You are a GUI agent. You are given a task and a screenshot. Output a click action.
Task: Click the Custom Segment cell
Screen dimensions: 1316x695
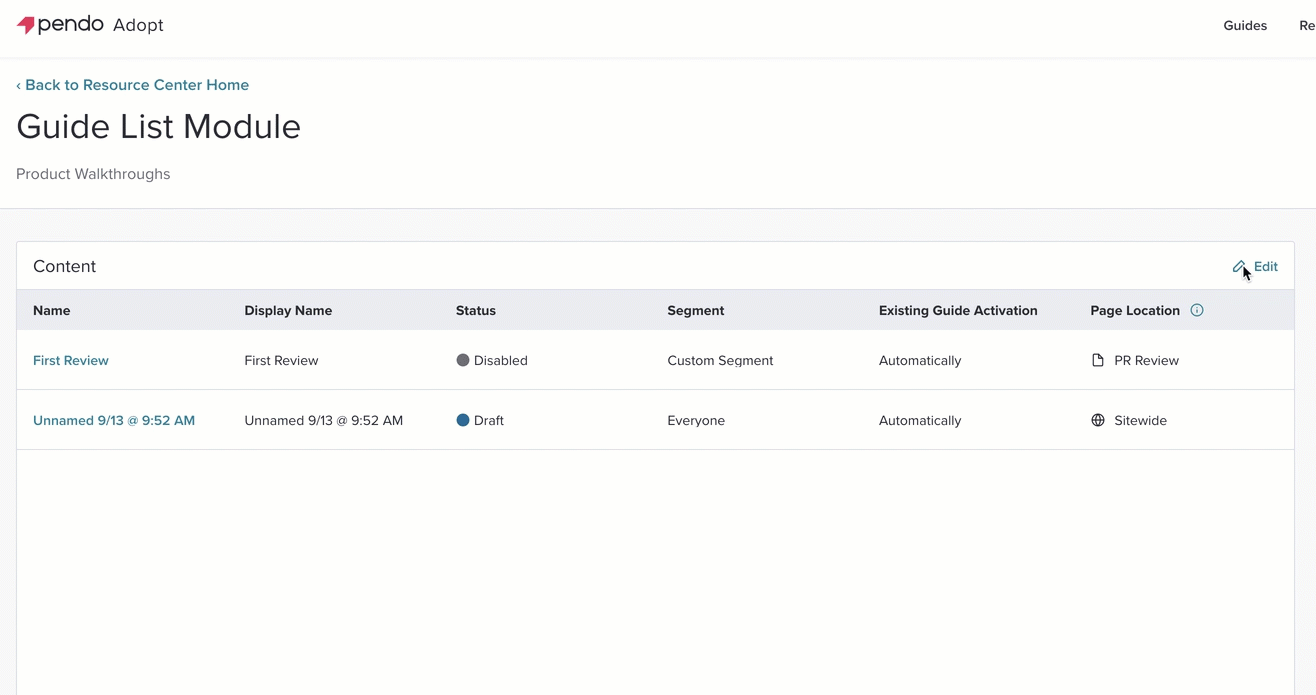click(x=720, y=360)
